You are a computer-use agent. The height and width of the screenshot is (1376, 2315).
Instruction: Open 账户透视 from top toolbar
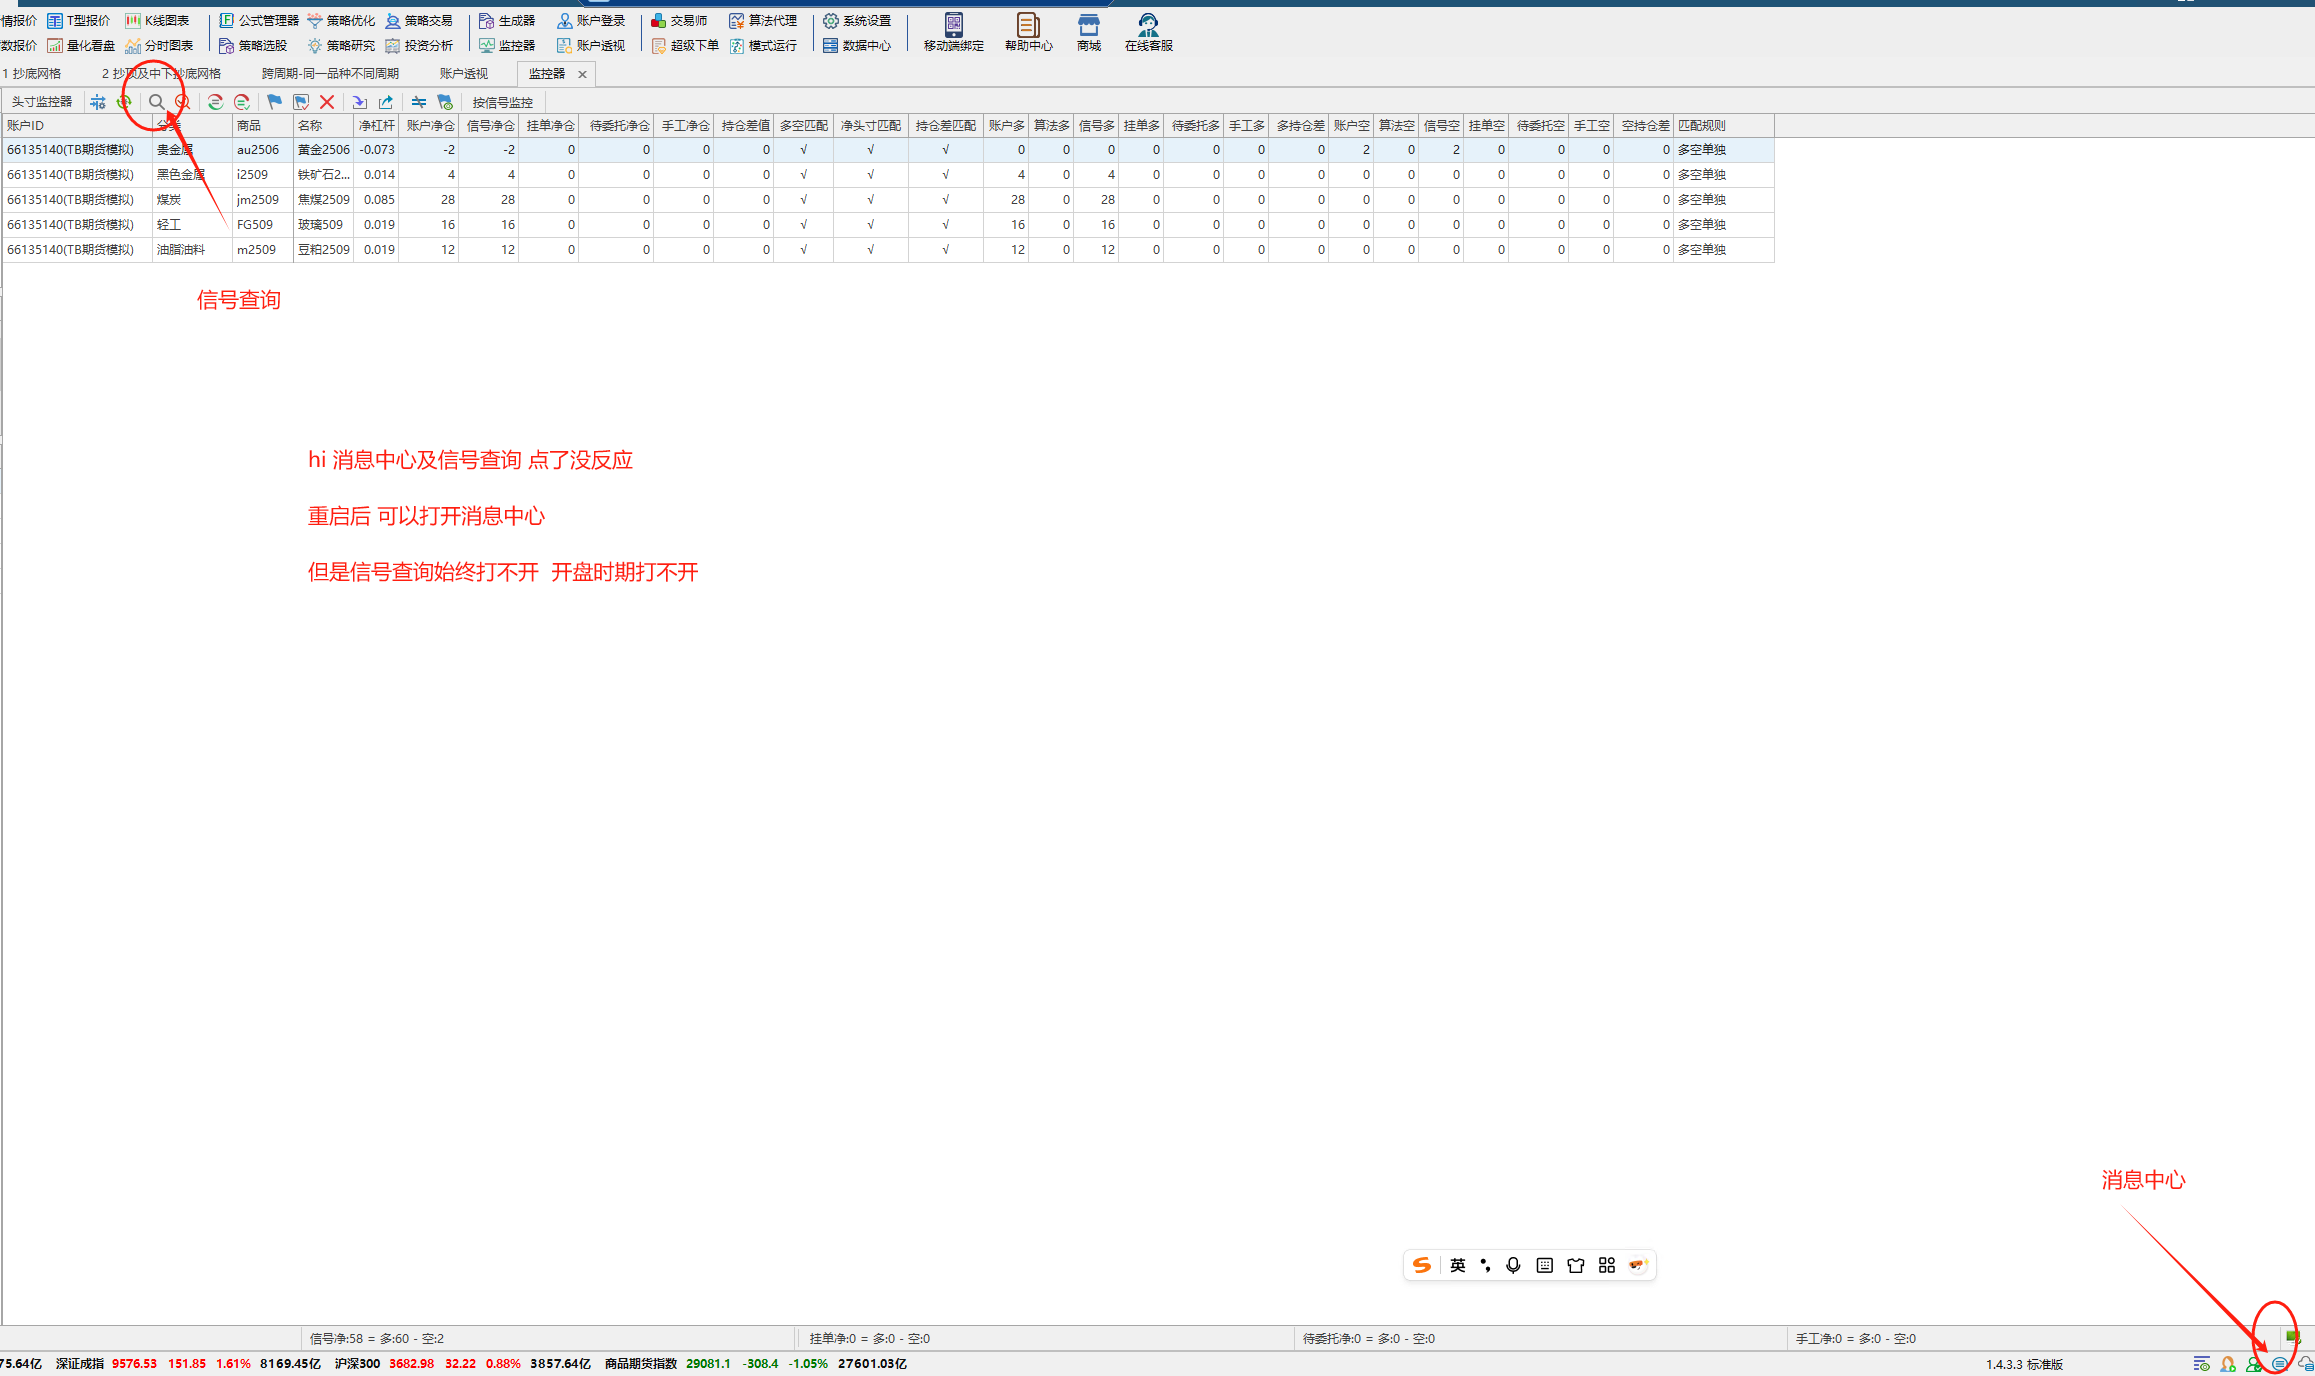pos(591,45)
